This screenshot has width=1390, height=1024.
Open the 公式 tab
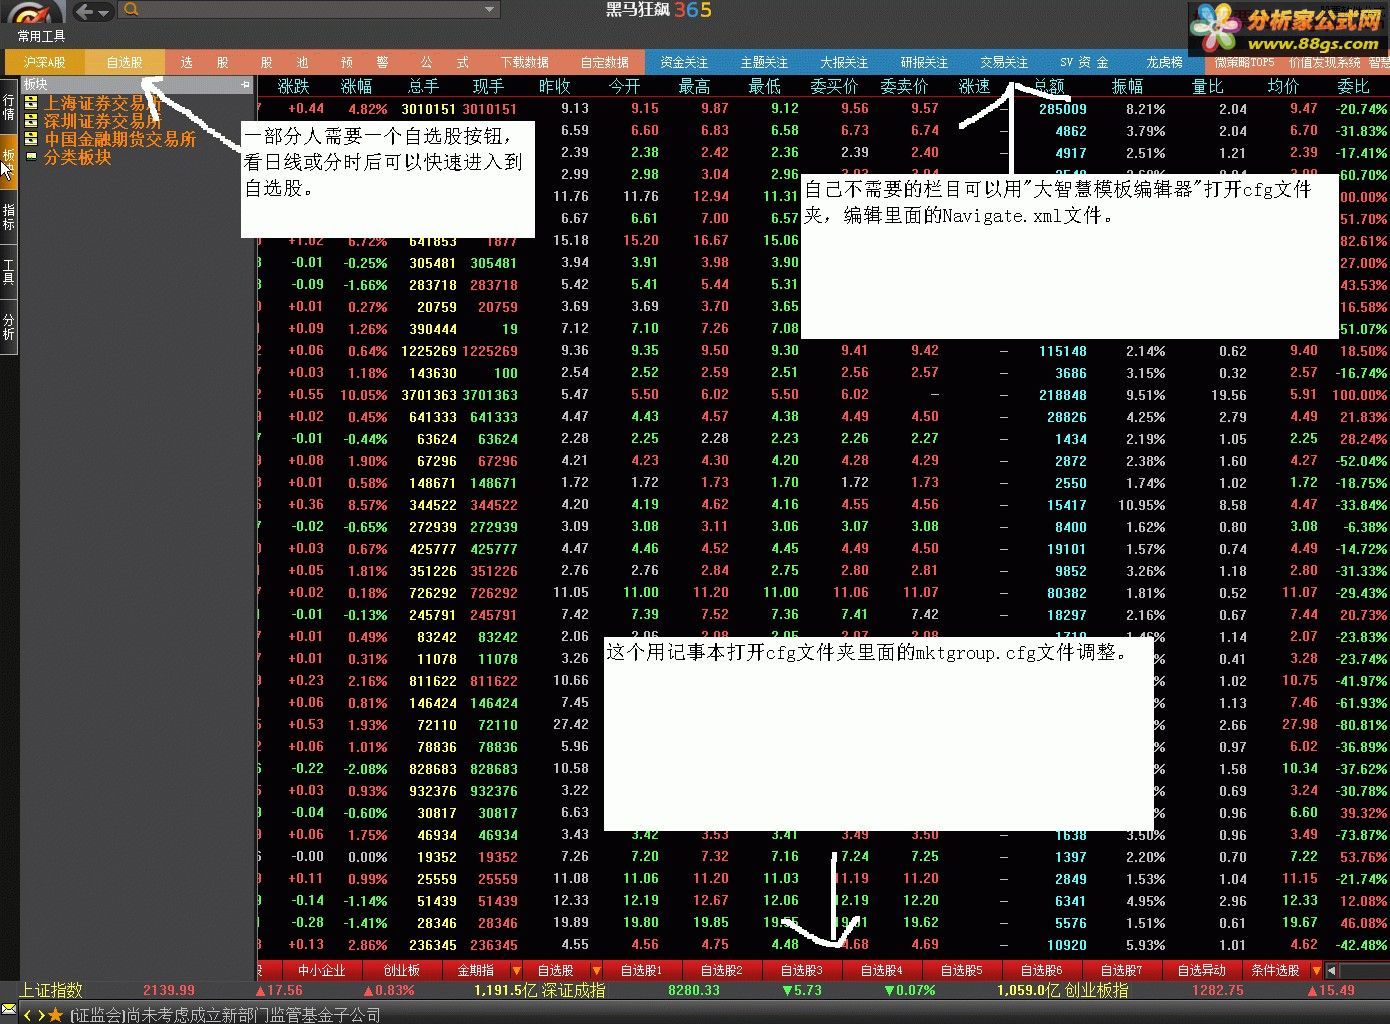[444, 62]
